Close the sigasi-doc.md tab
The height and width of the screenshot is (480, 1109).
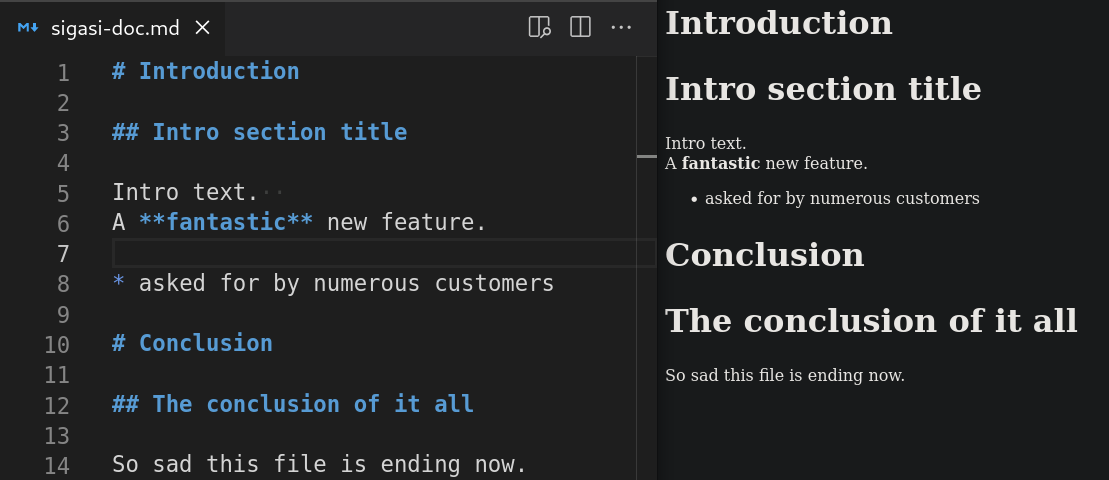(202, 28)
